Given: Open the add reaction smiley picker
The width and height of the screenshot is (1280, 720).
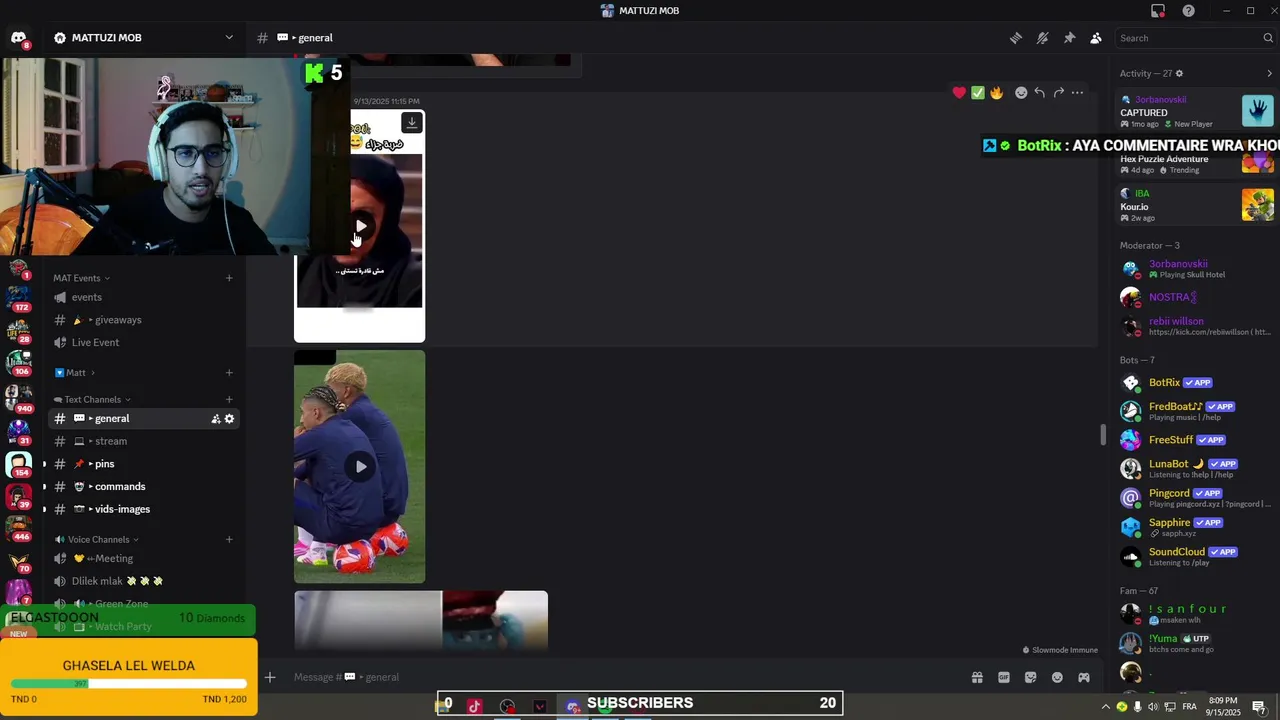Looking at the screenshot, I should pyautogui.click(x=1021, y=93).
